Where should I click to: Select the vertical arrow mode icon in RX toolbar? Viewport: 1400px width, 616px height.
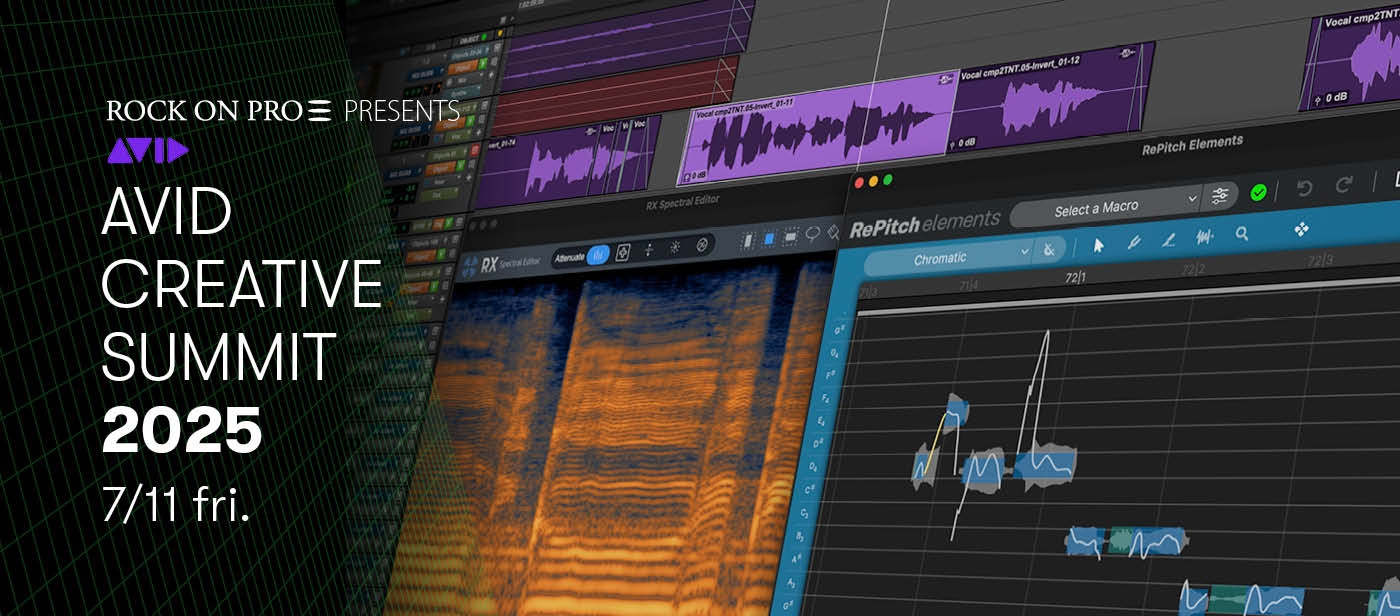pos(649,249)
